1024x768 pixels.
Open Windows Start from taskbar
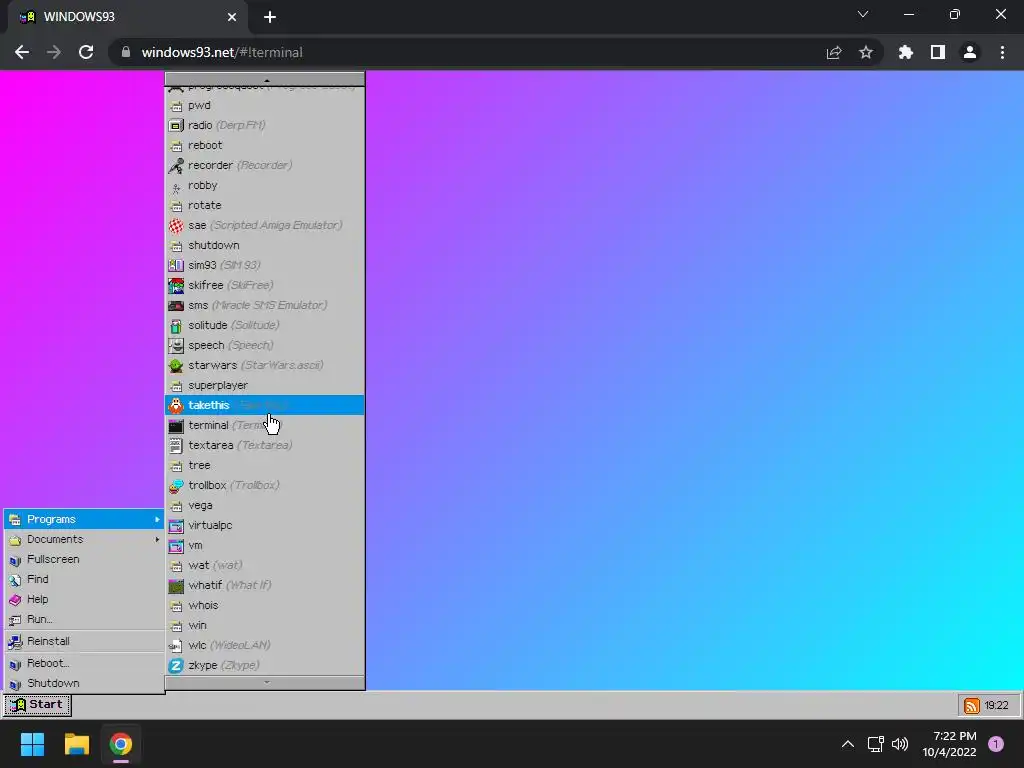[32, 744]
